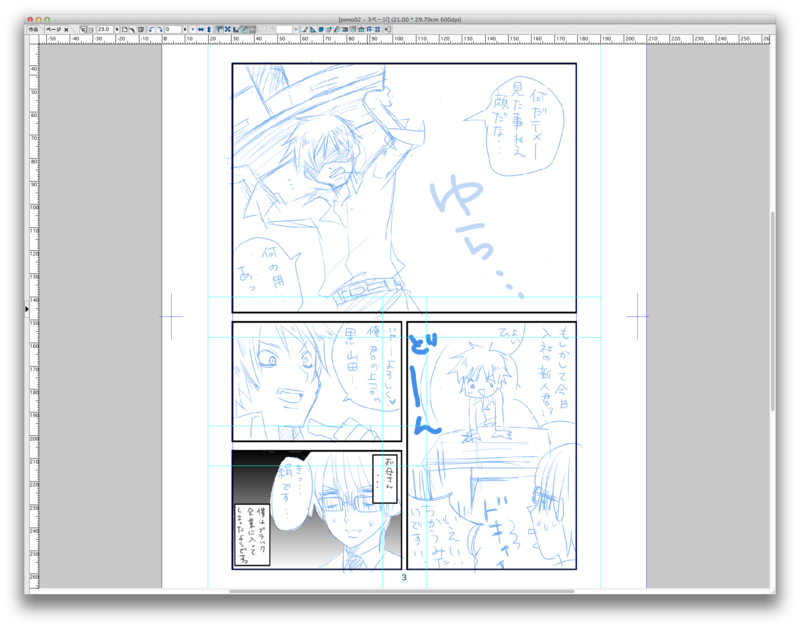Click the fit page to window icon
The width and height of the screenshot is (800, 628).
[124, 30]
